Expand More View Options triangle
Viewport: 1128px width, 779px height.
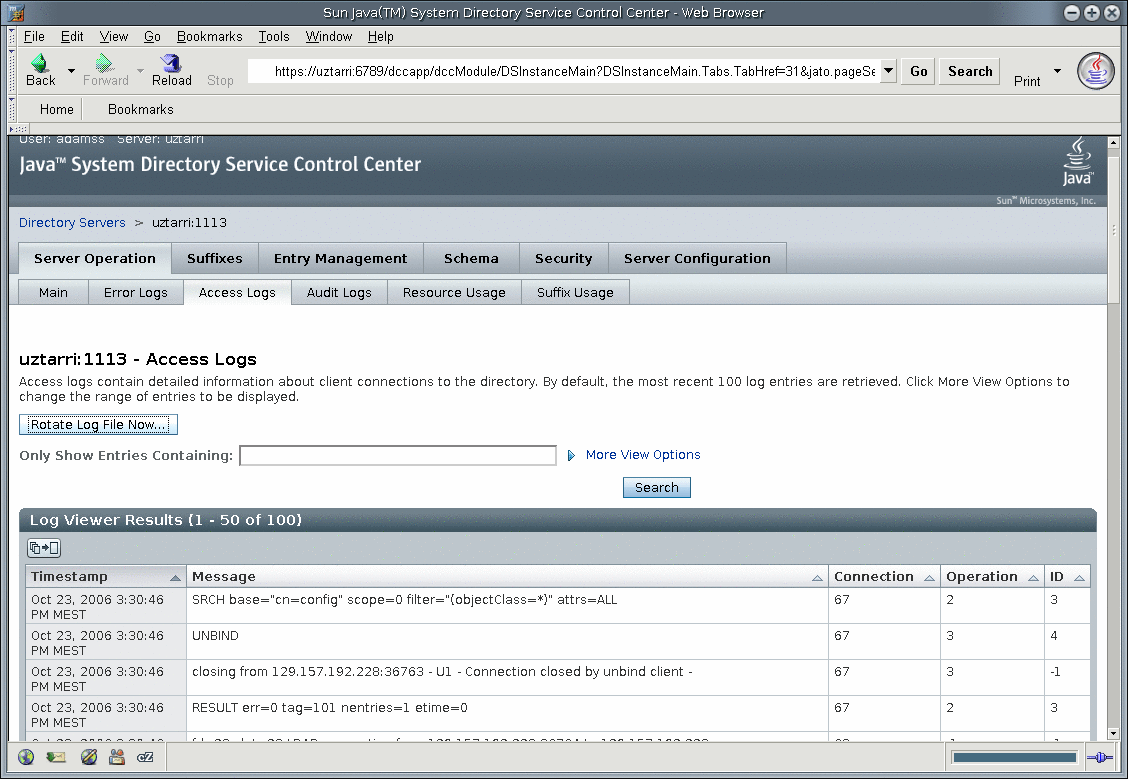click(571, 455)
